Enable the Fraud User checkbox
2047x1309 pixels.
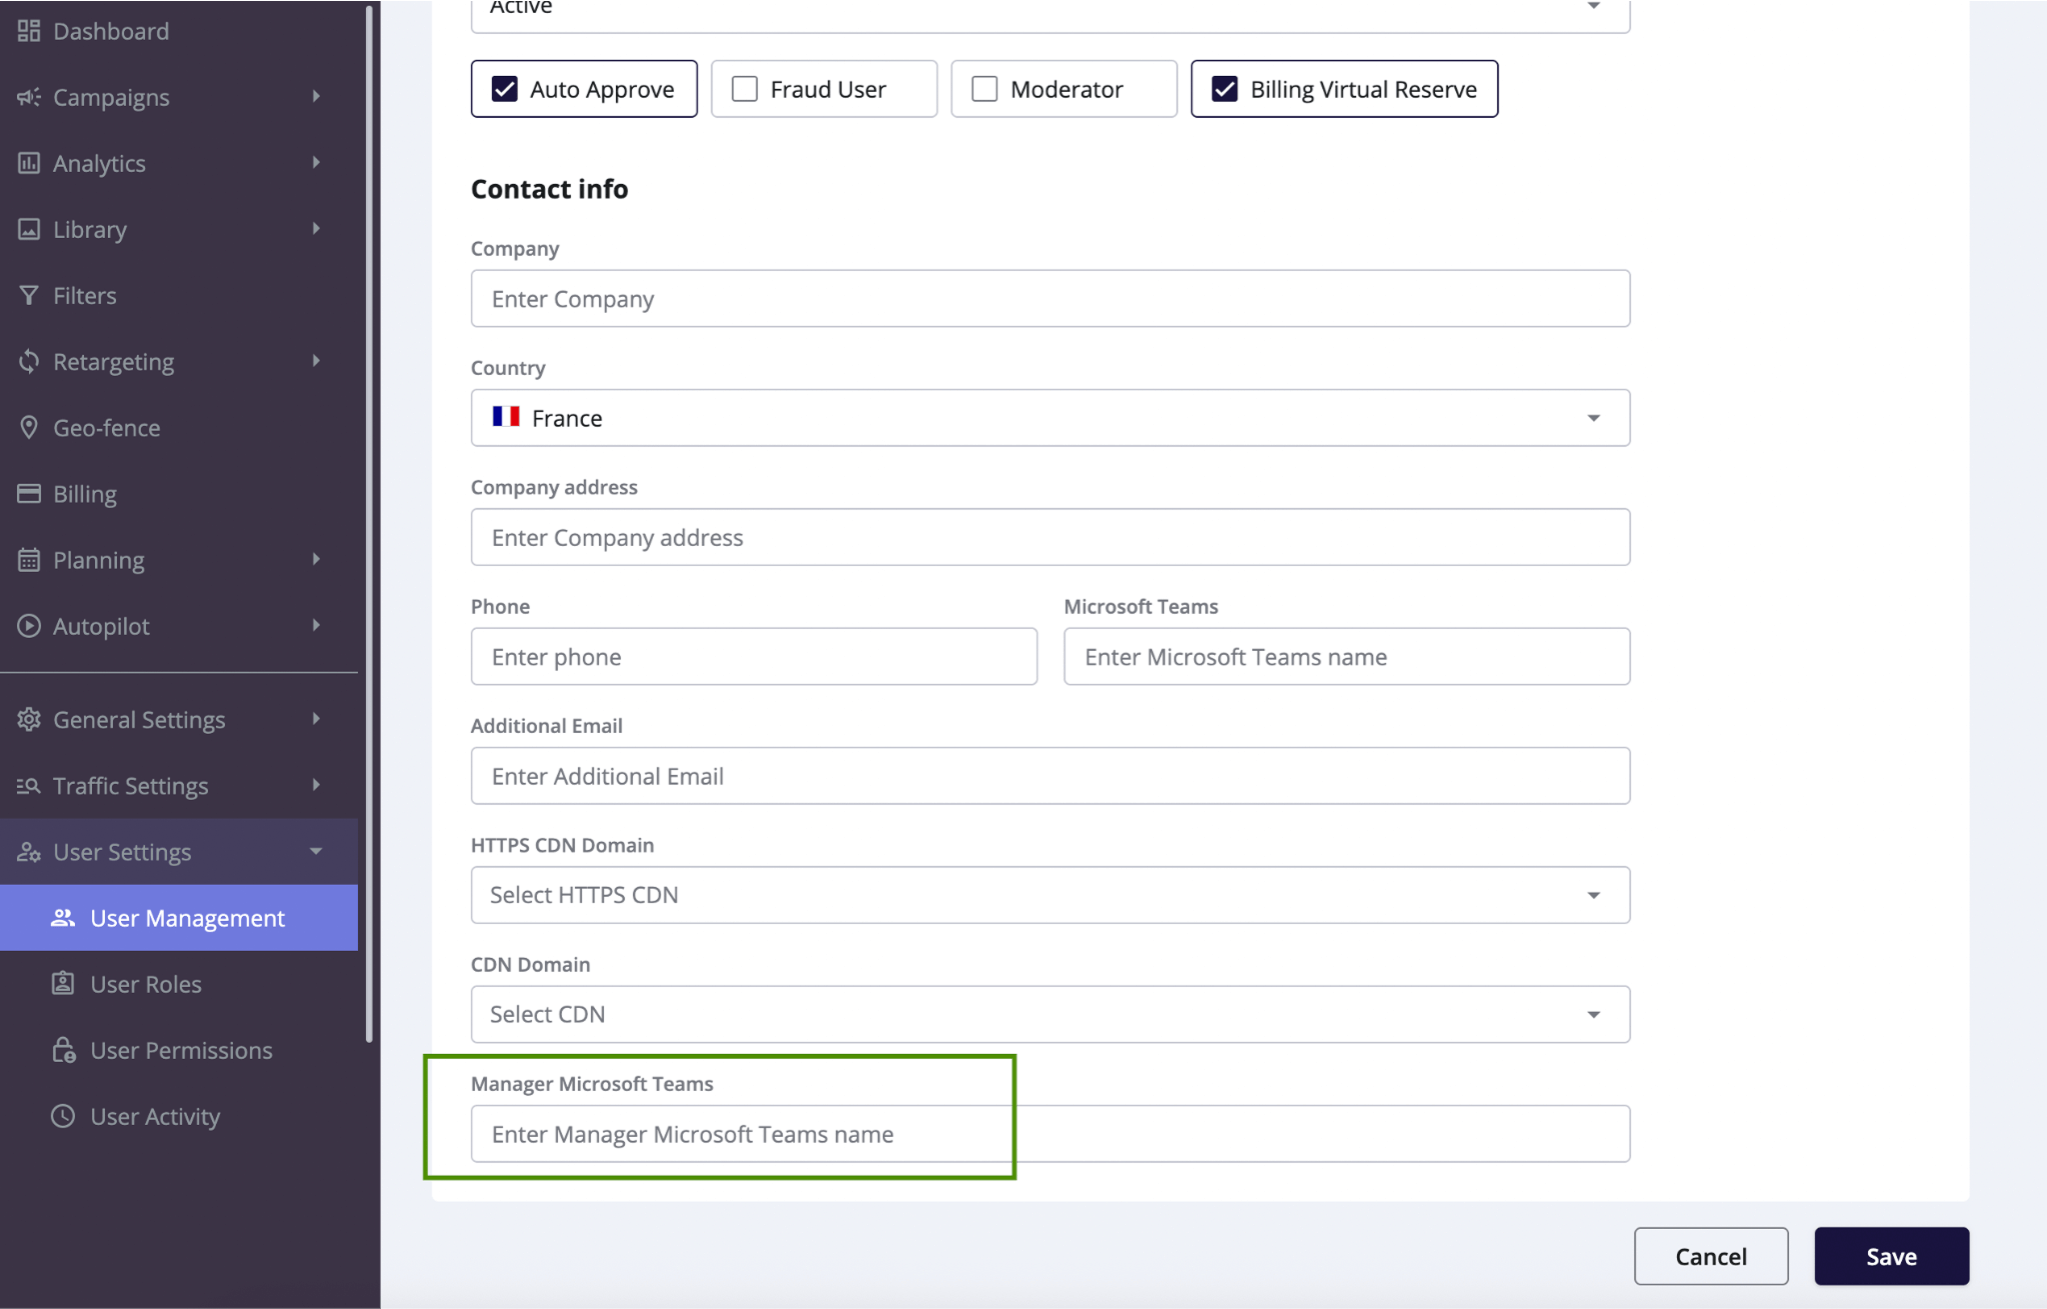[742, 88]
